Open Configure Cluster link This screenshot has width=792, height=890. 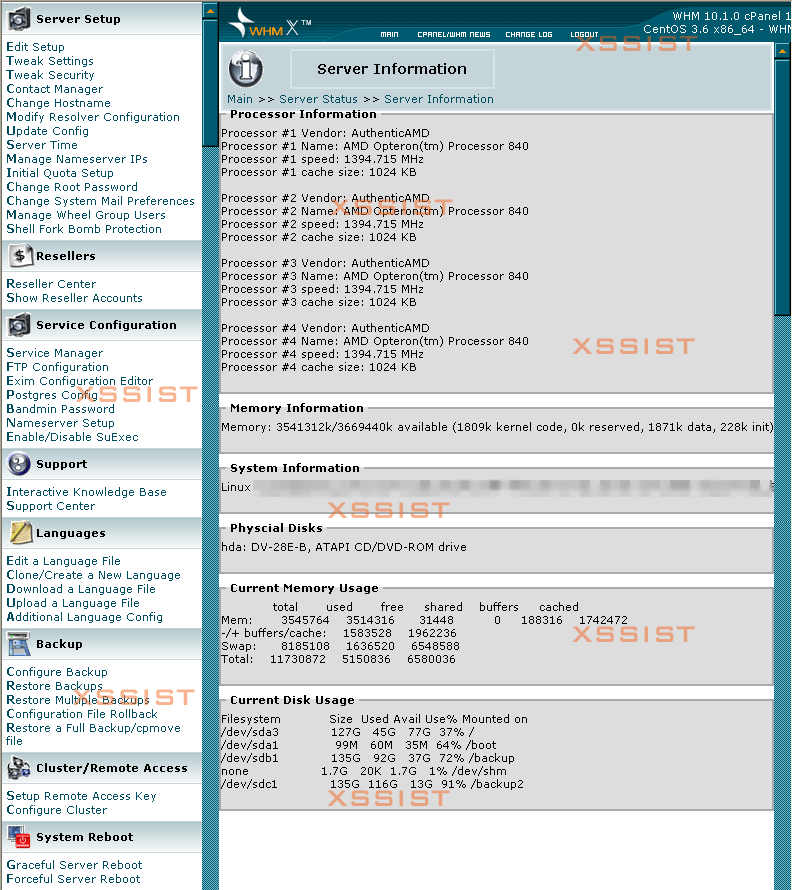click(x=57, y=810)
